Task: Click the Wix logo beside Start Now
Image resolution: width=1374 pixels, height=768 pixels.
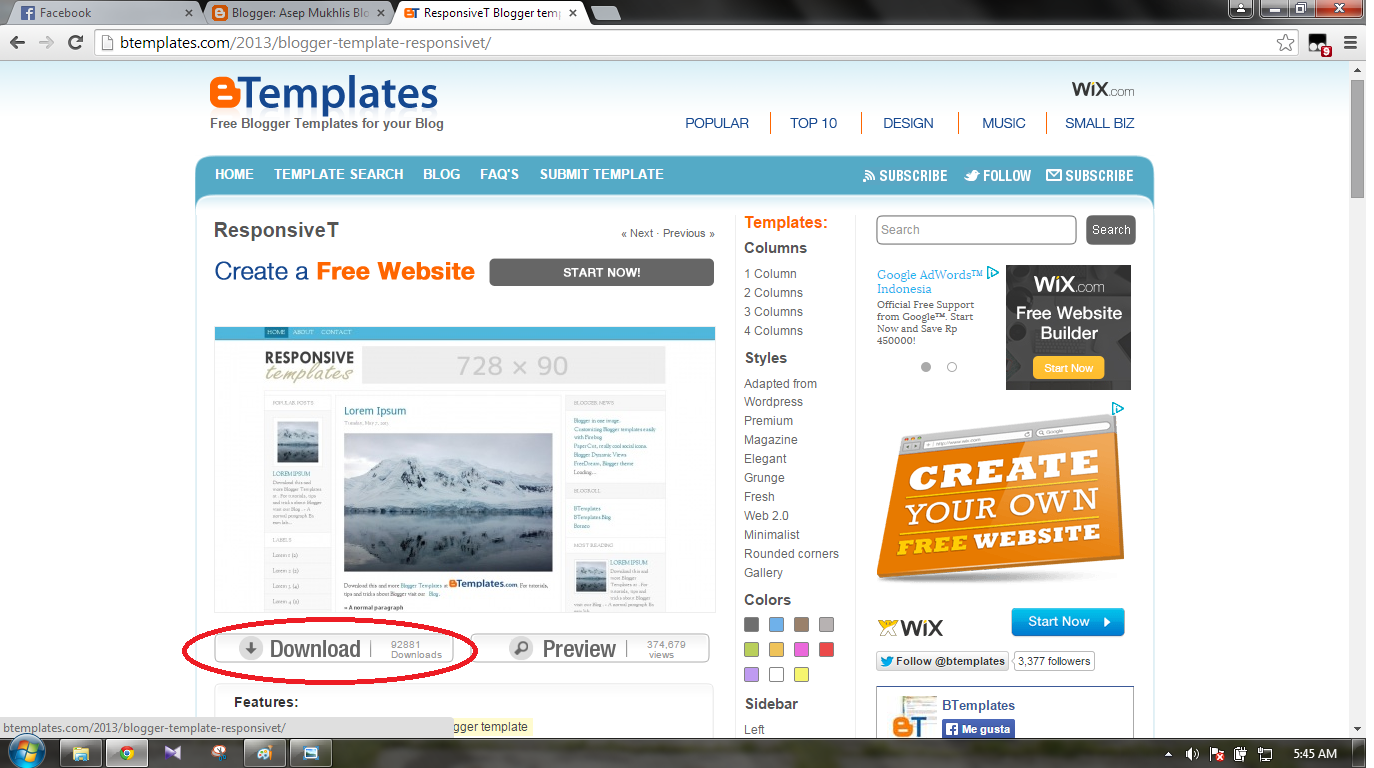Action: 910,628
